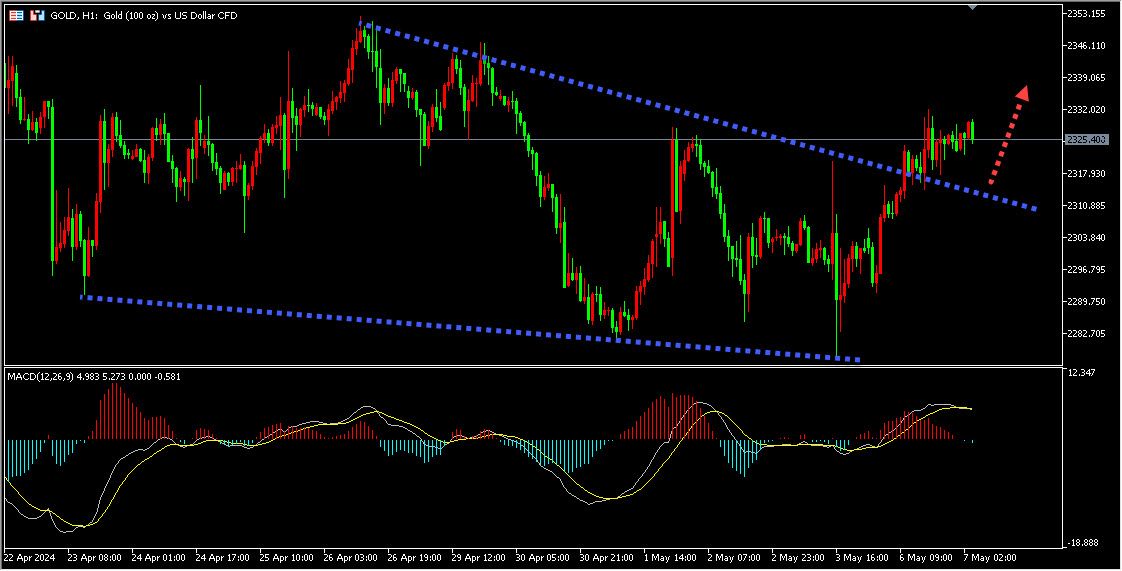Click the 22 Apr 2024 time label
1122x571 pixels.
[x=30, y=556]
